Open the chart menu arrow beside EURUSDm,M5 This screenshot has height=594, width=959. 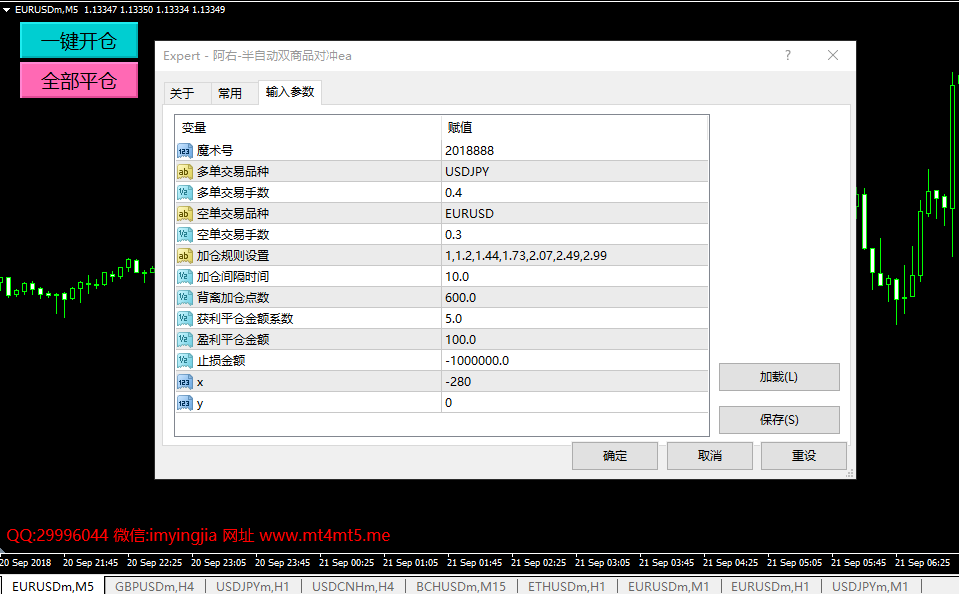(x=6, y=10)
